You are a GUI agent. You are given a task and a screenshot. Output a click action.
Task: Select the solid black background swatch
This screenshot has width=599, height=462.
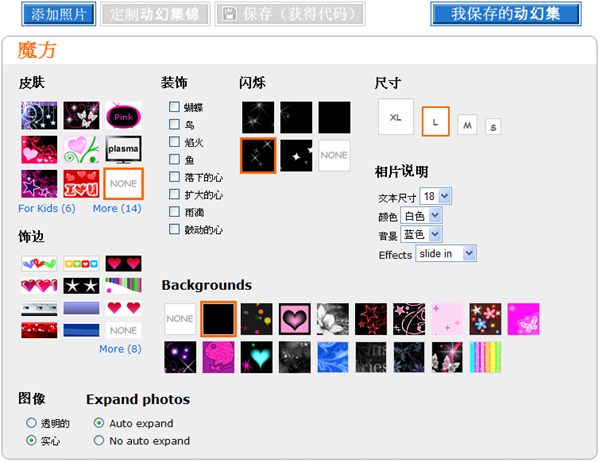pyautogui.click(x=219, y=319)
